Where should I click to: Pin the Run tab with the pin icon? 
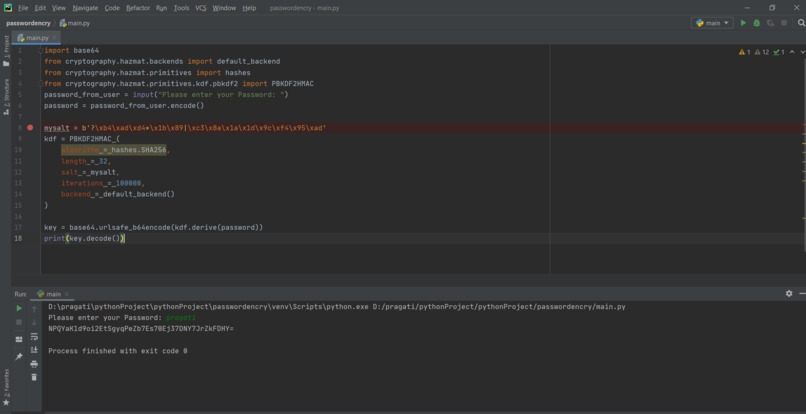click(x=19, y=356)
